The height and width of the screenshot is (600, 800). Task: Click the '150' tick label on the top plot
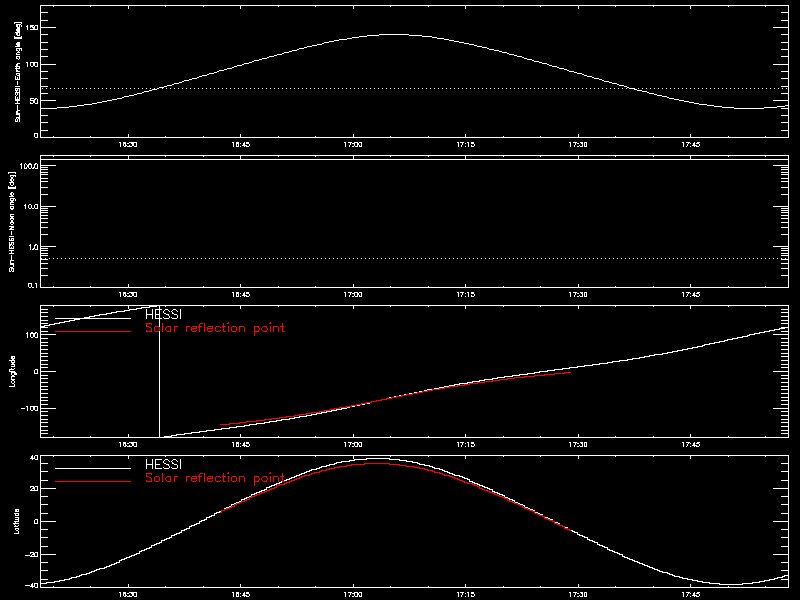(x=32, y=27)
